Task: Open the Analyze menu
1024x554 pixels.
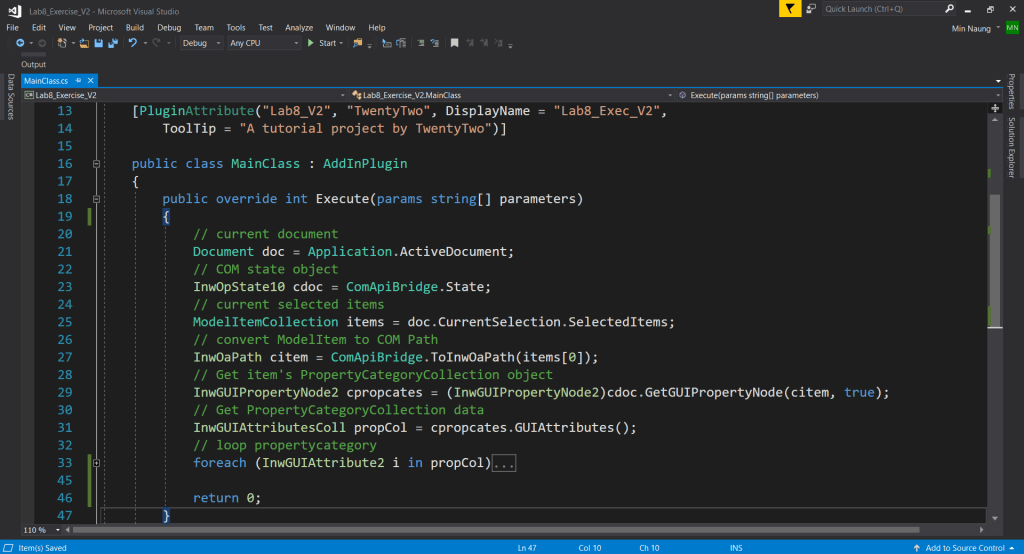Action: [299, 27]
